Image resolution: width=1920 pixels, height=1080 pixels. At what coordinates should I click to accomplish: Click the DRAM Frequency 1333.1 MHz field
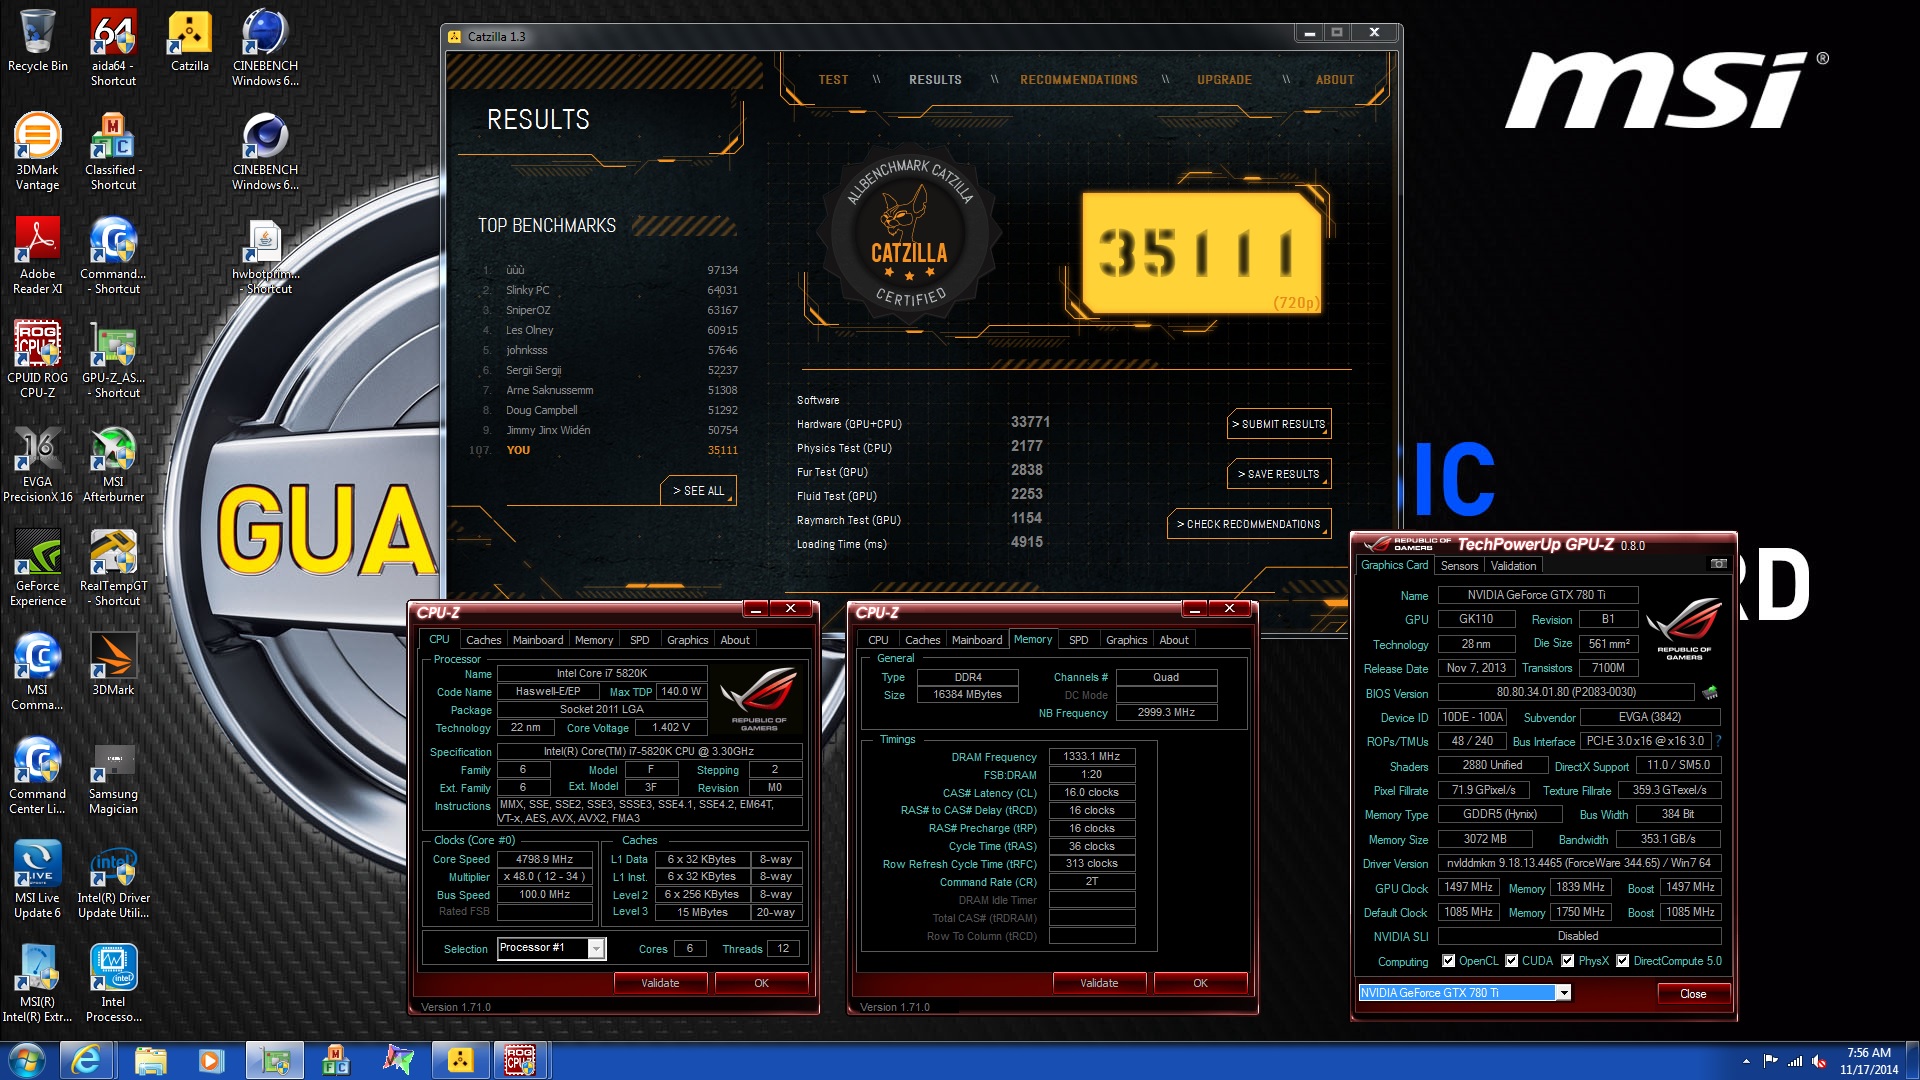pos(1091,756)
